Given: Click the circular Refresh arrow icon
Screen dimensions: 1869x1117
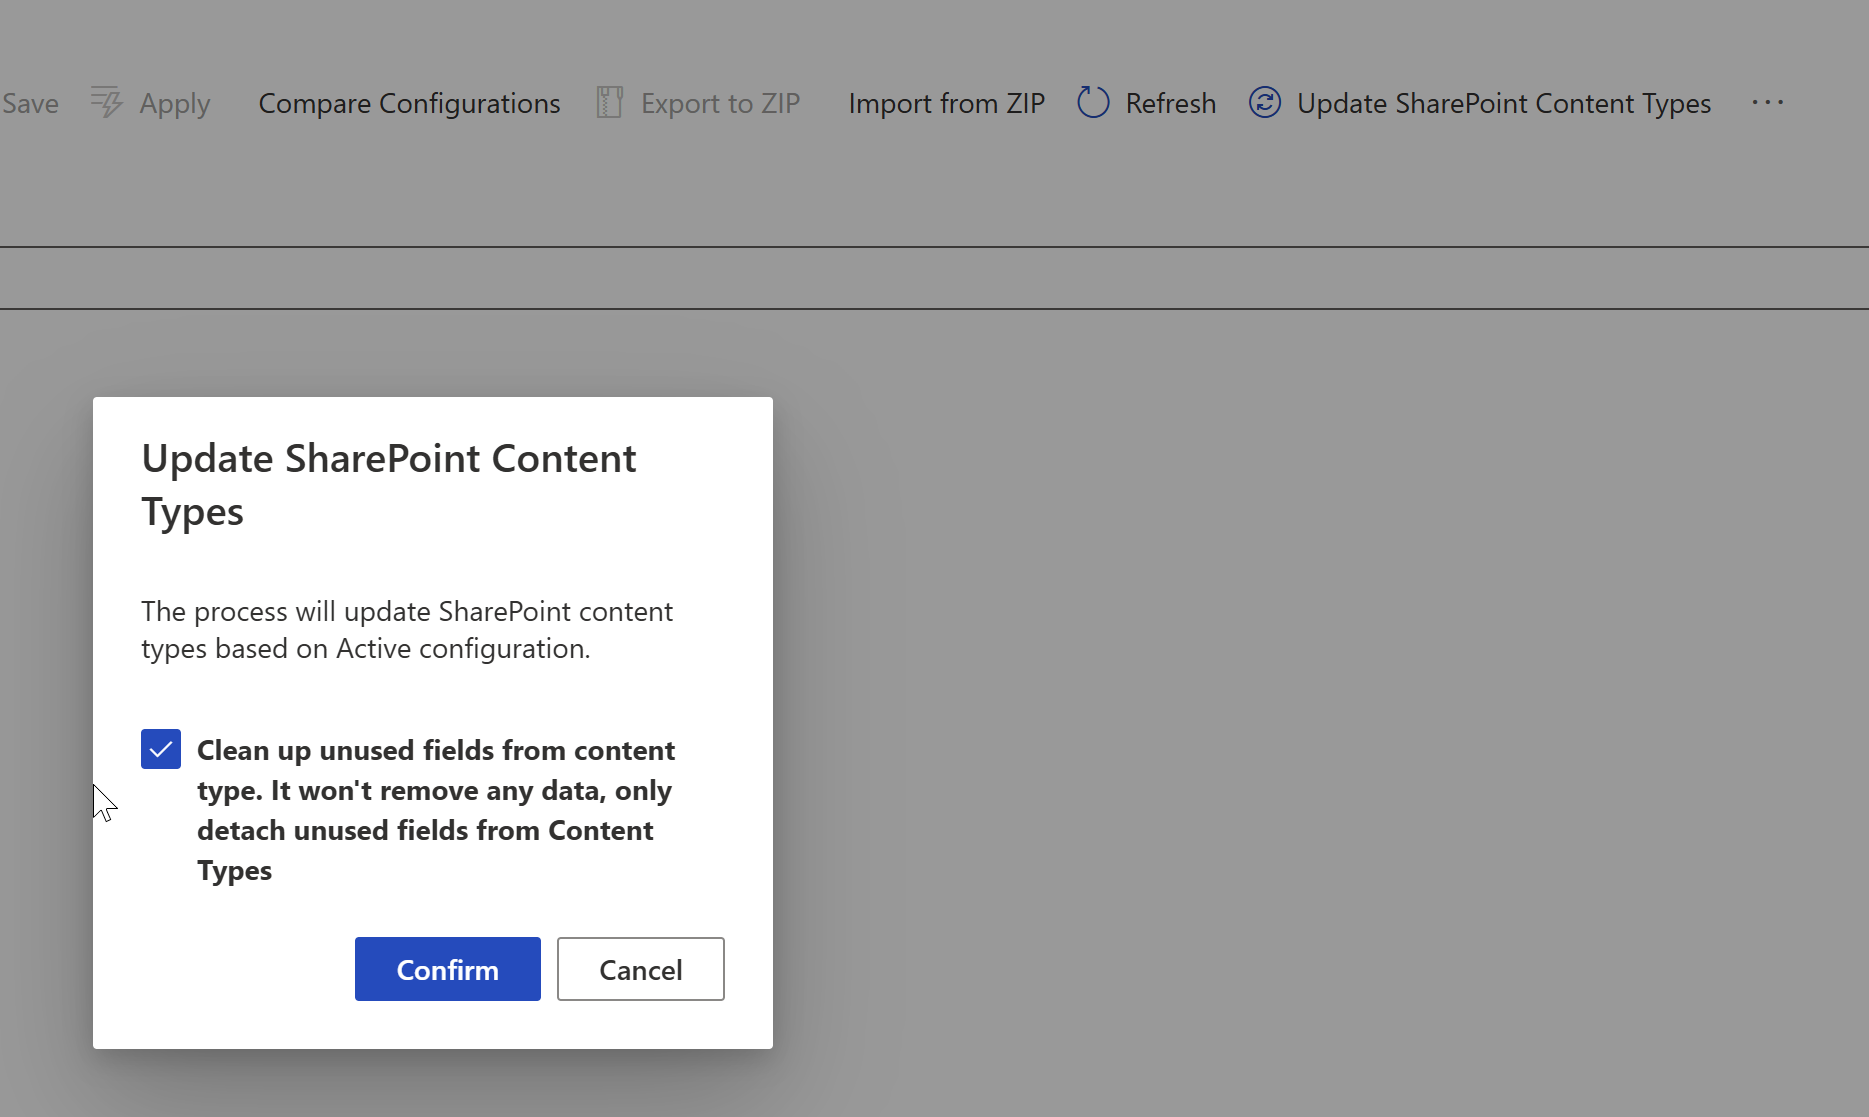Looking at the screenshot, I should [1093, 103].
